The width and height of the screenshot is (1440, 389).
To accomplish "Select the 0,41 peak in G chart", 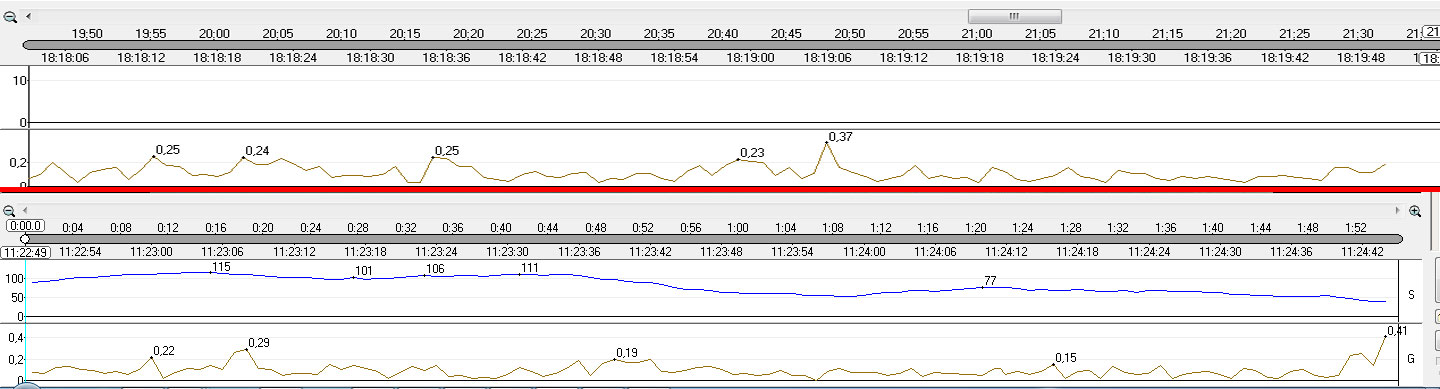I will (x=1386, y=336).
